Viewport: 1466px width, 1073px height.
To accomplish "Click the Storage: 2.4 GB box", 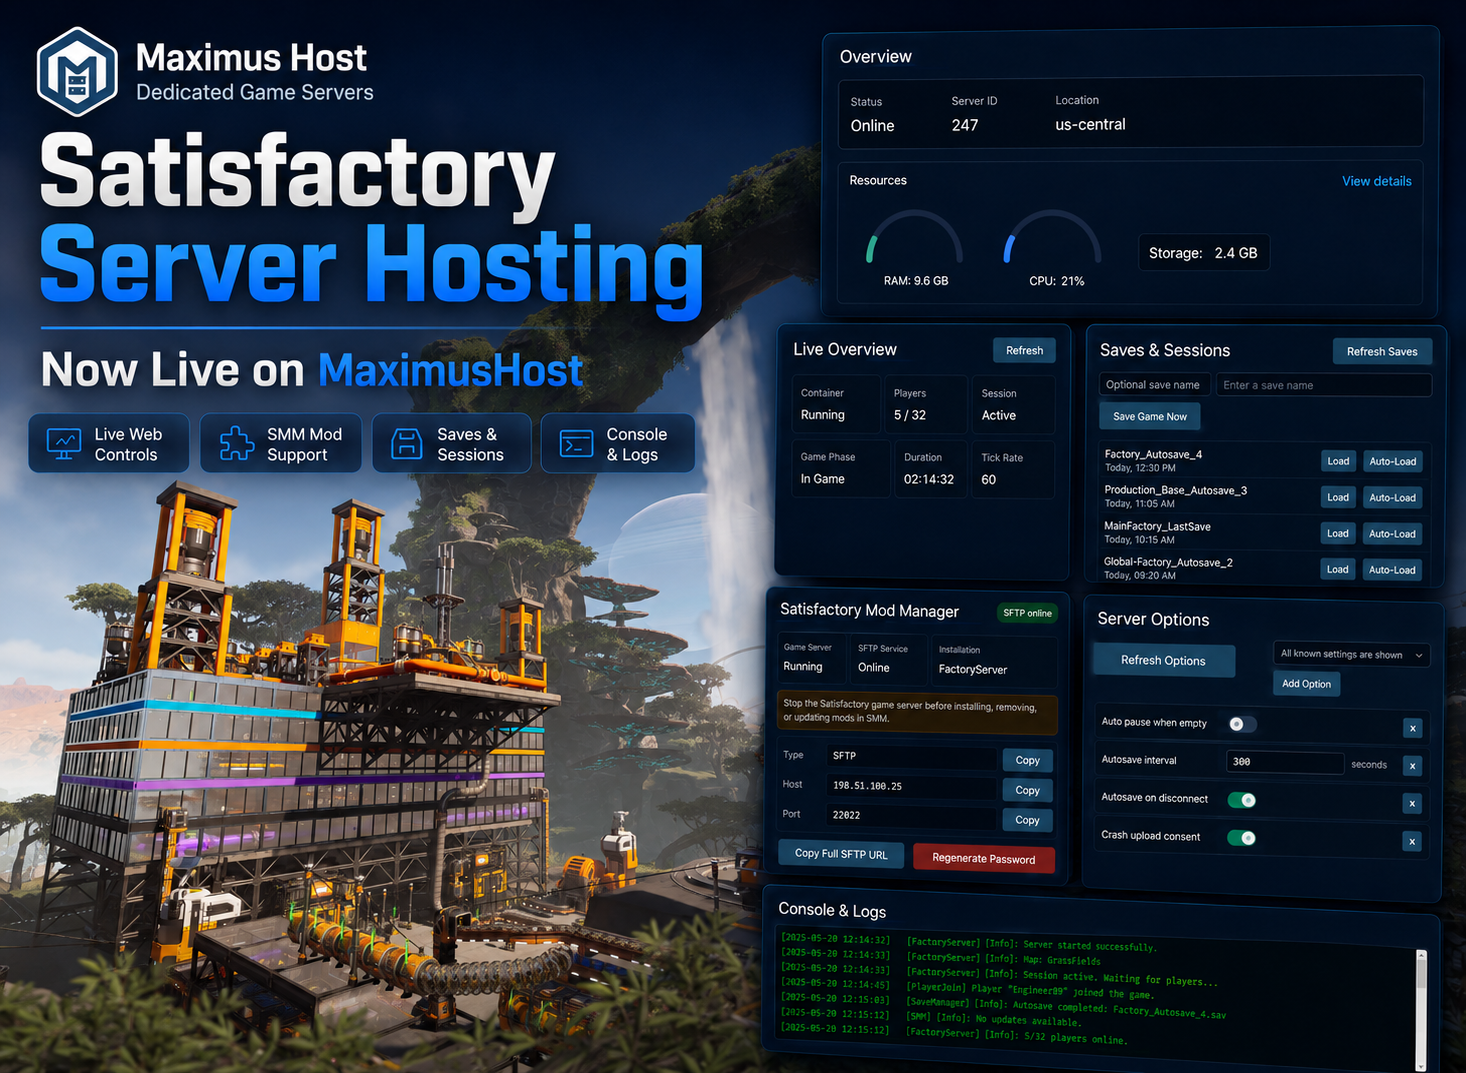I will click(1203, 253).
